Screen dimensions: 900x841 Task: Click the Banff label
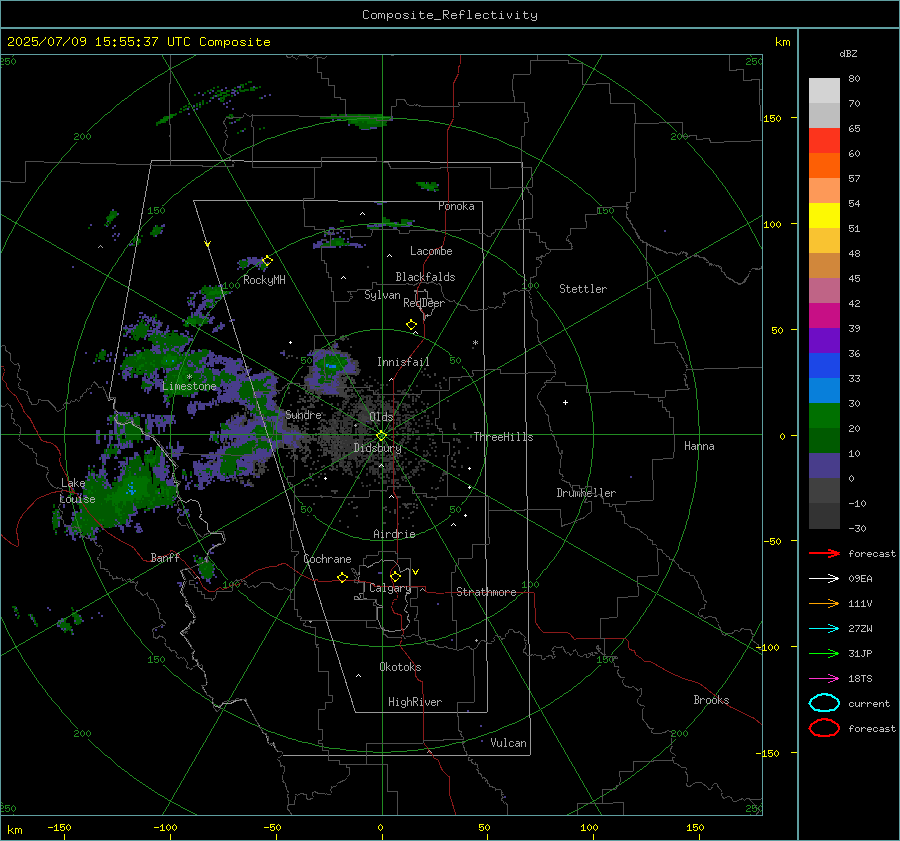click(165, 557)
